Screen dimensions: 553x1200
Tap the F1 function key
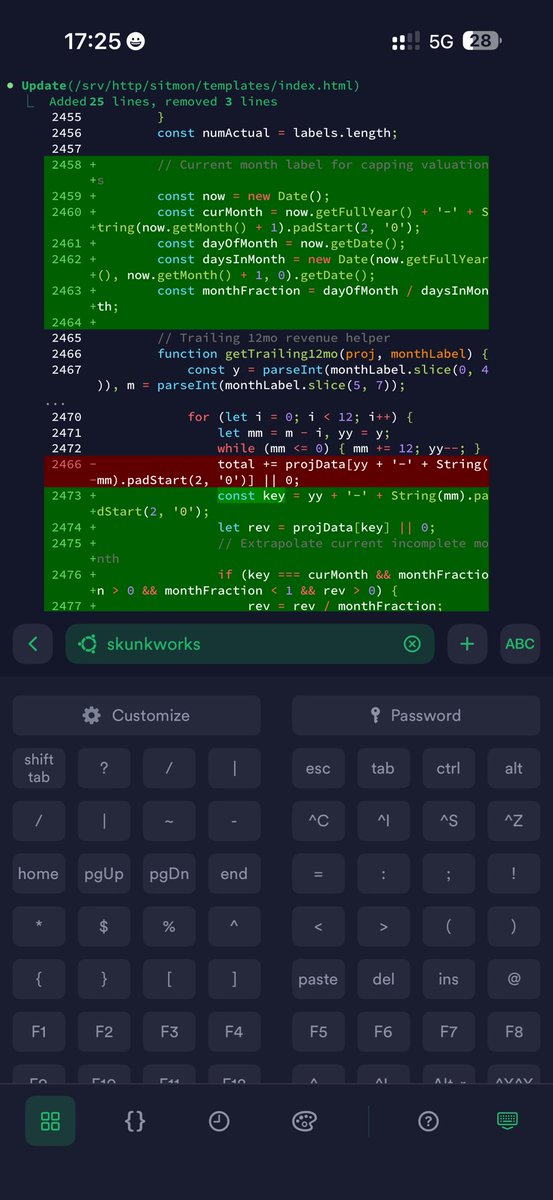39,1032
